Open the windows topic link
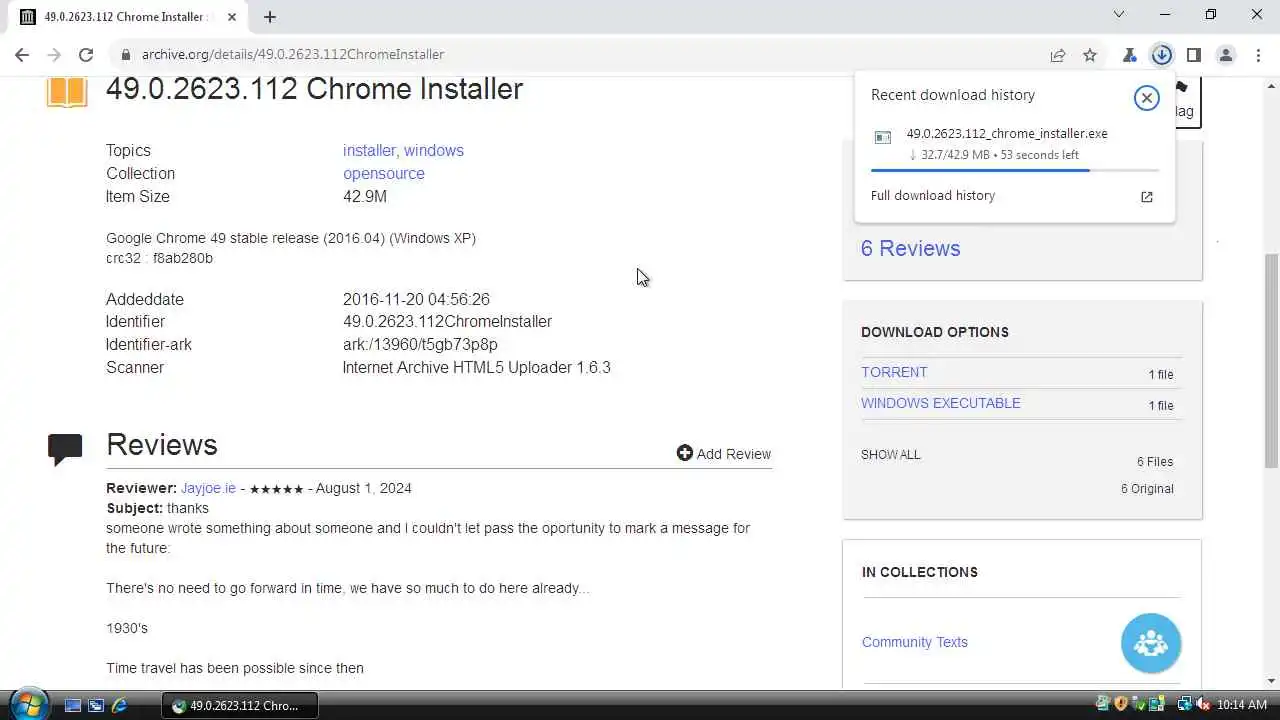Viewport: 1280px width, 720px height. pyautogui.click(x=434, y=150)
